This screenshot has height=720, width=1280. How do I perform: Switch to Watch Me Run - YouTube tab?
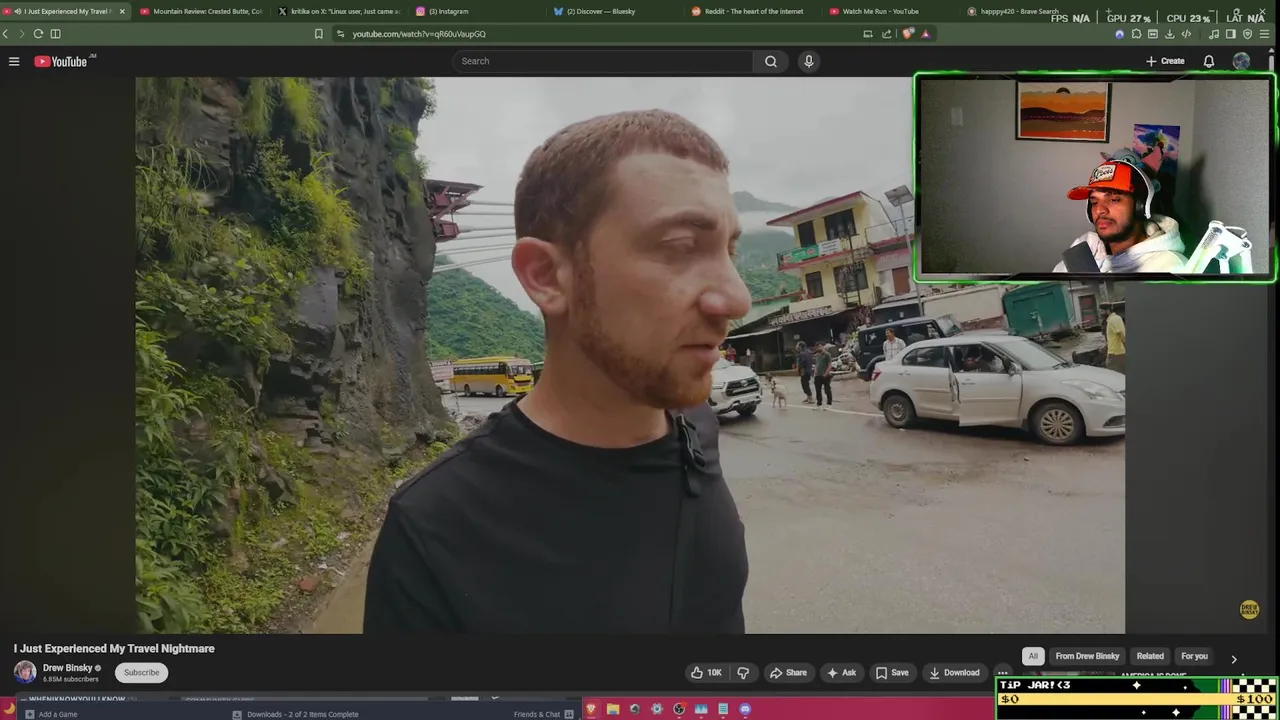coord(890,11)
